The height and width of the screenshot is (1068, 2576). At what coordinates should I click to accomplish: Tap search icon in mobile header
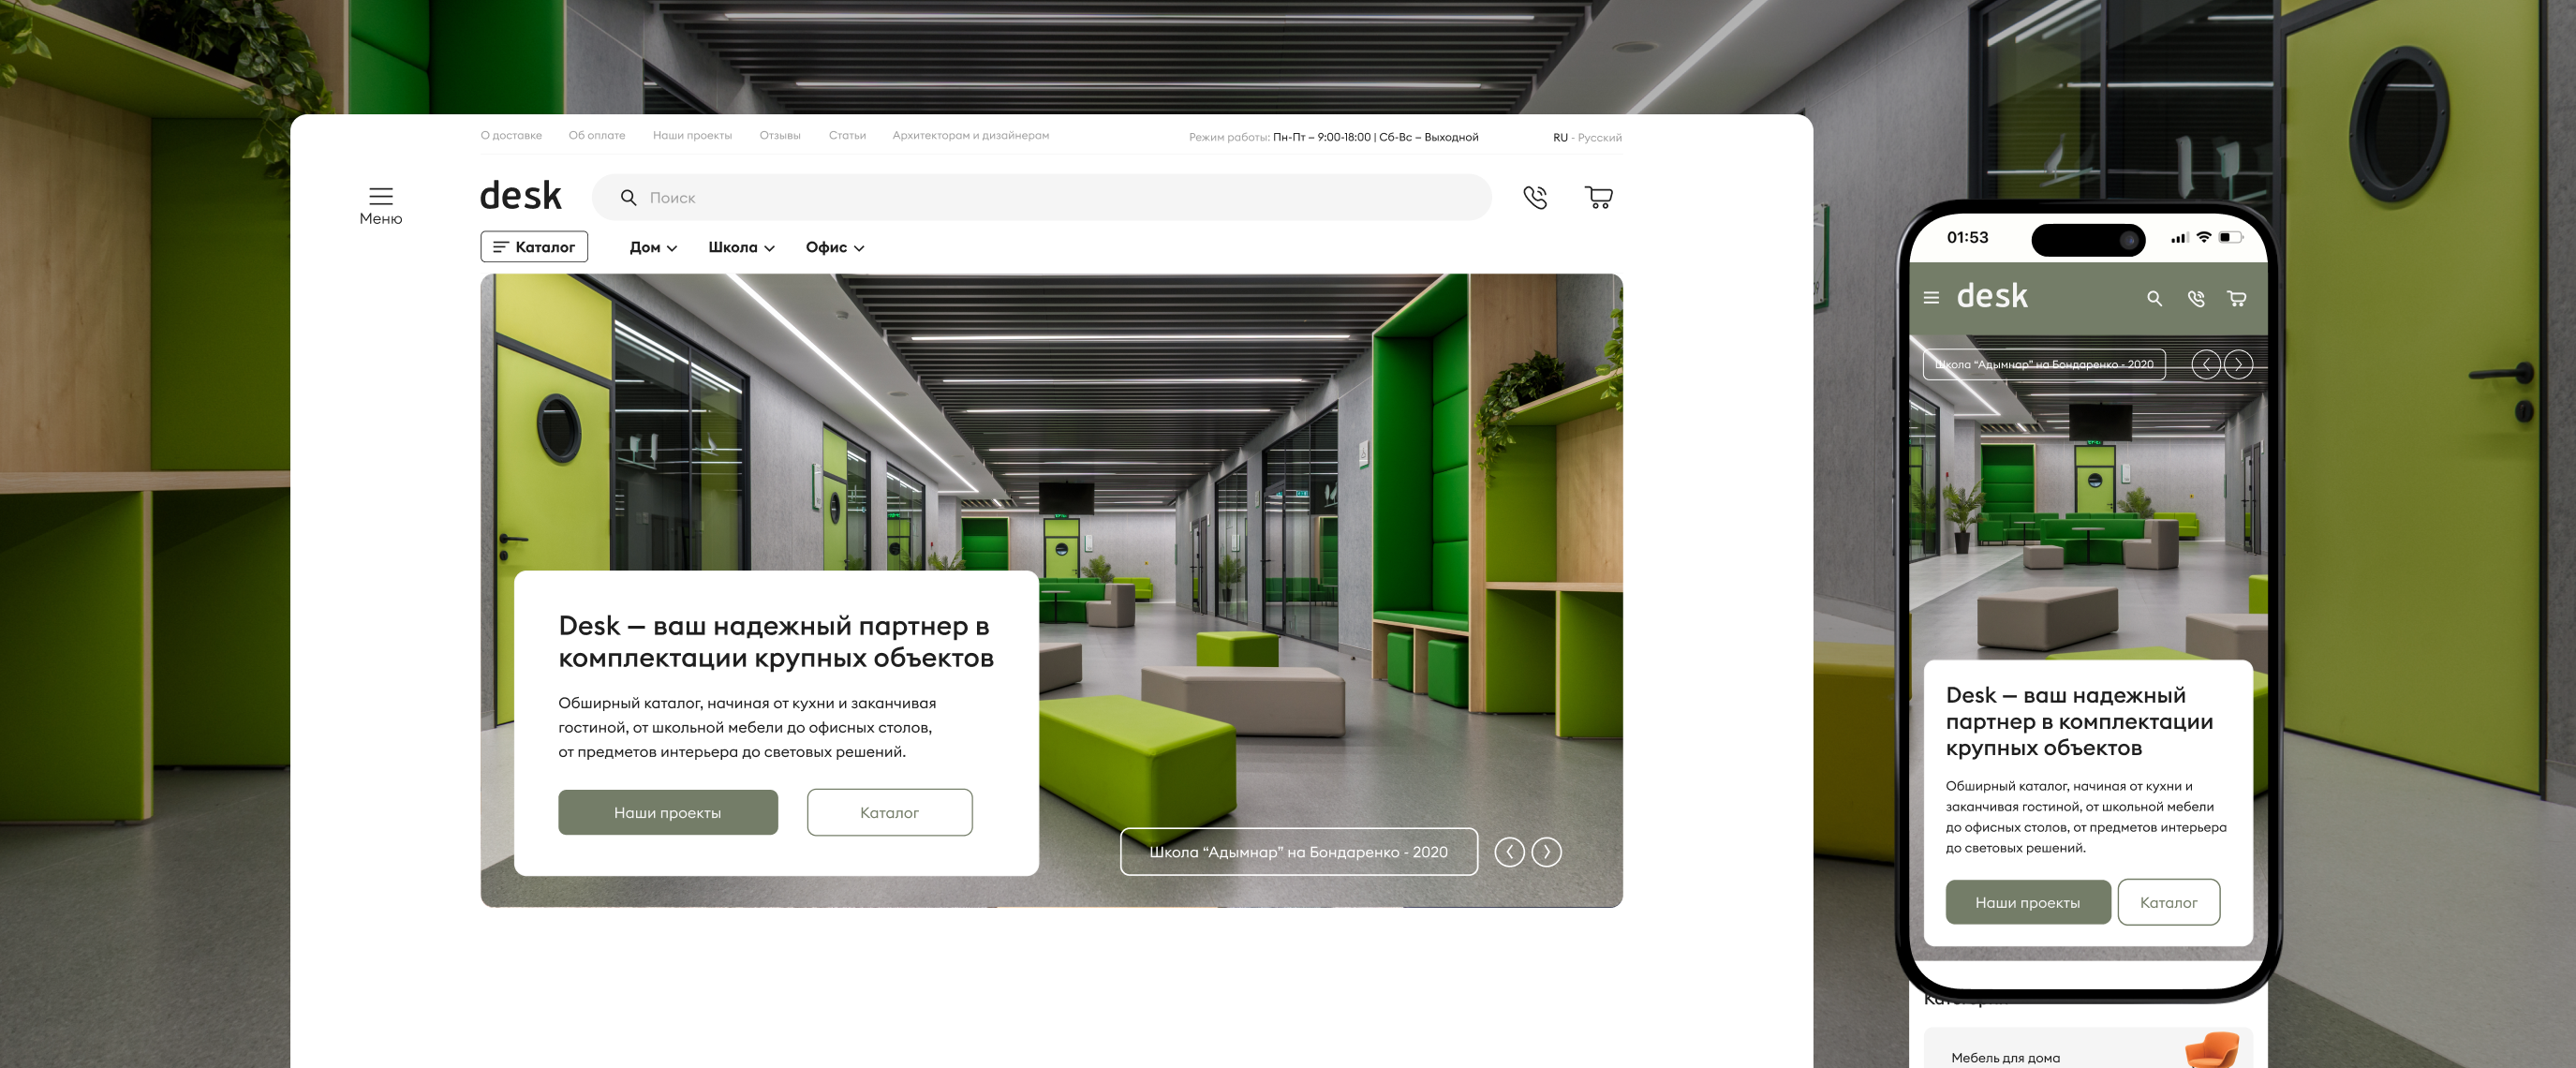(x=2154, y=298)
